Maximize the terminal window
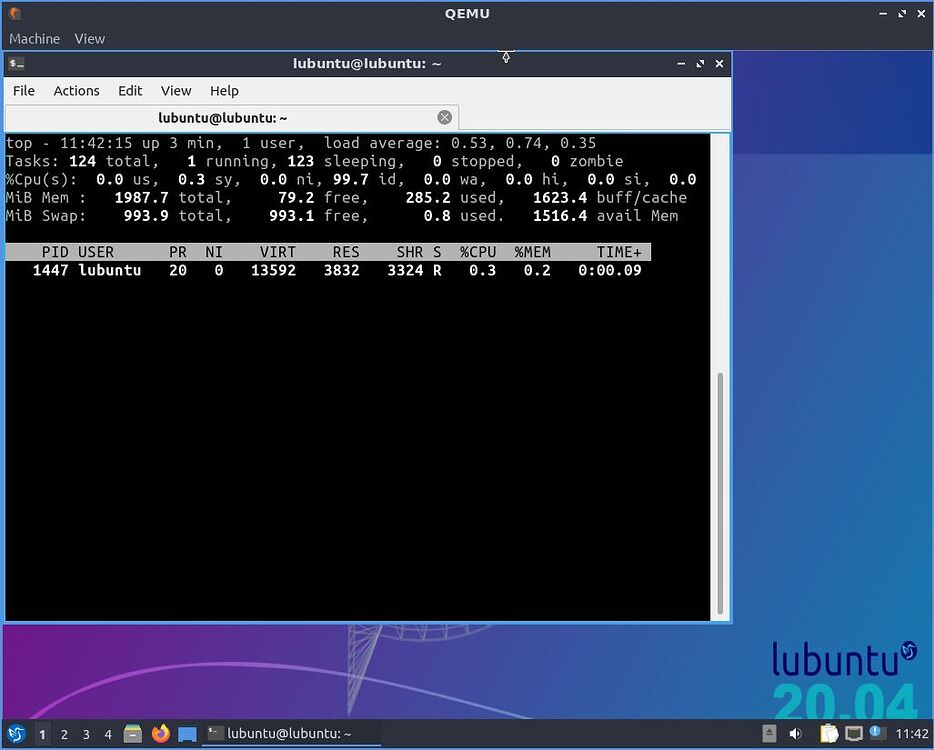The image size is (934, 750). click(700, 63)
